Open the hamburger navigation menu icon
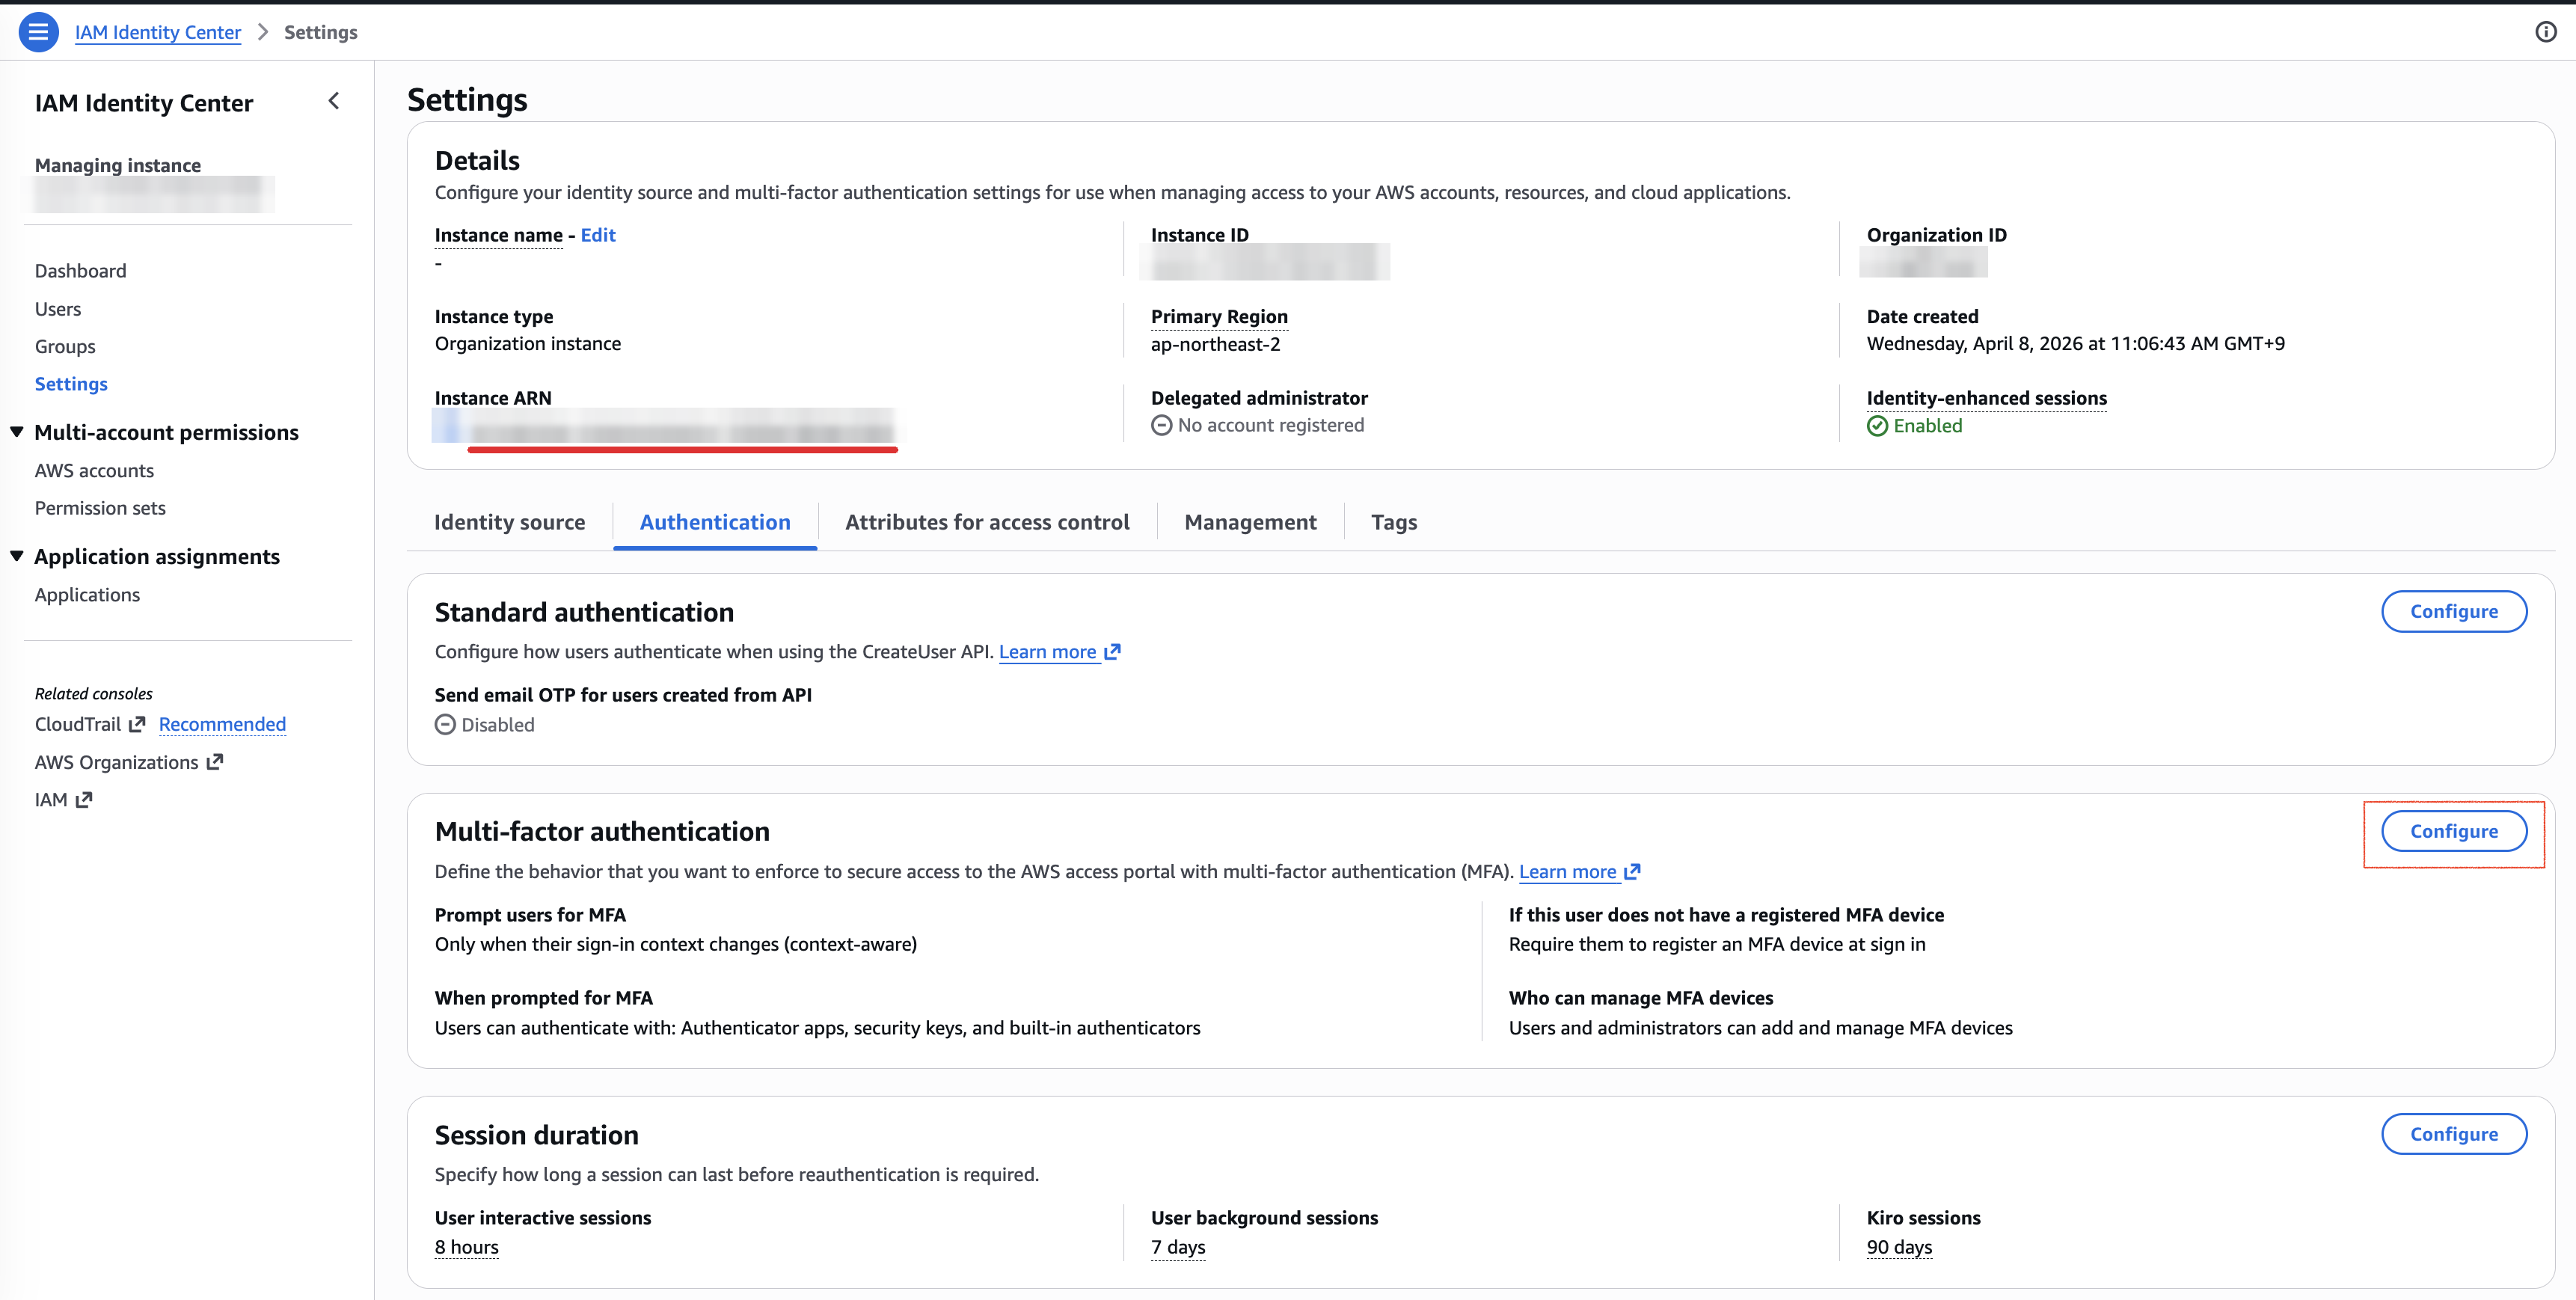2576x1300 pixels. pos(38,32)
